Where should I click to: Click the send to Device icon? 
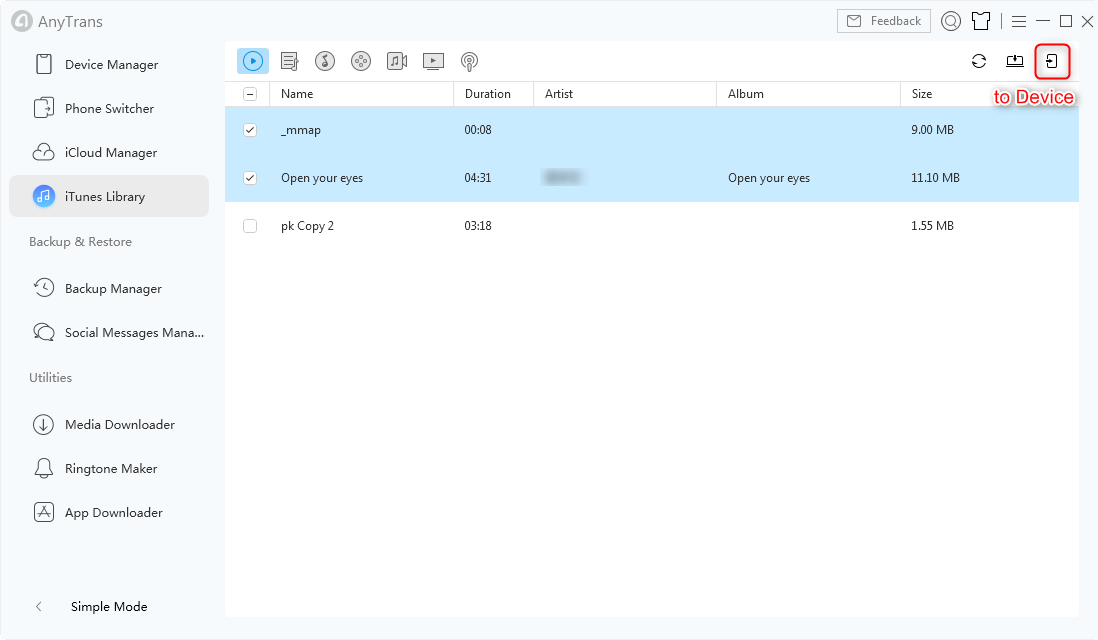pyautogui.click(x=1052, y=62)
